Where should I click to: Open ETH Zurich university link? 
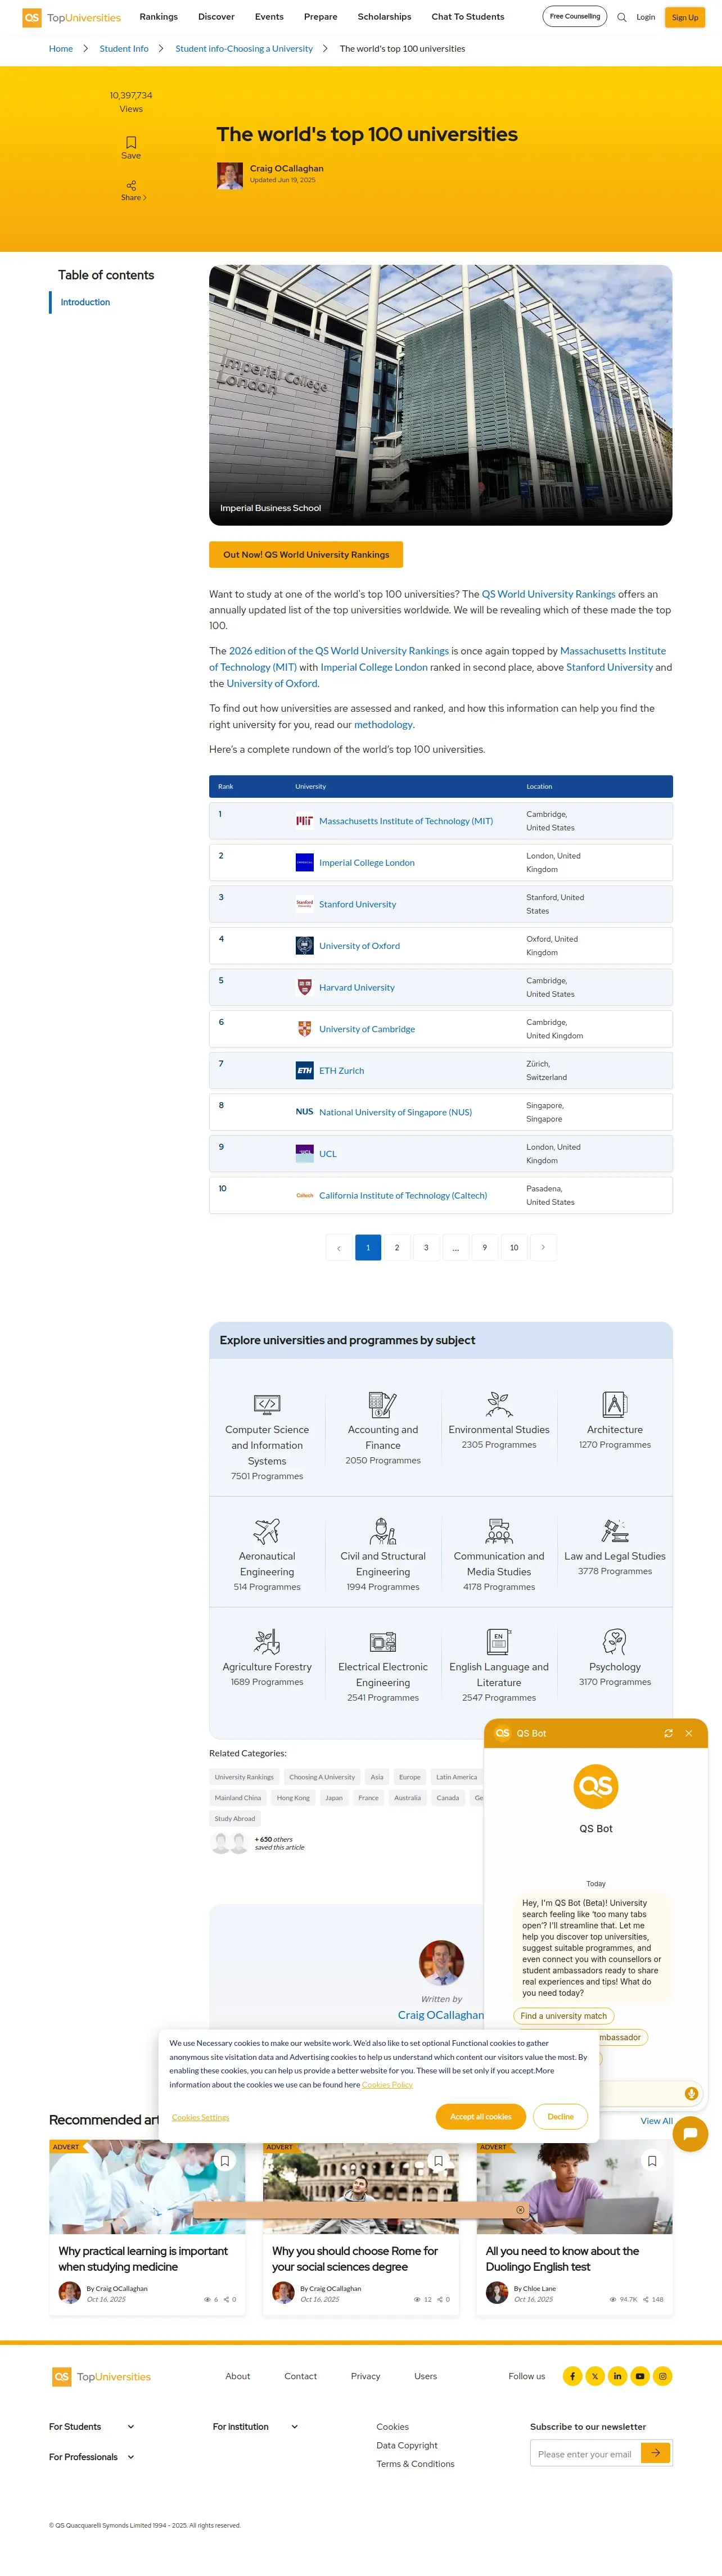point(341,1070)
